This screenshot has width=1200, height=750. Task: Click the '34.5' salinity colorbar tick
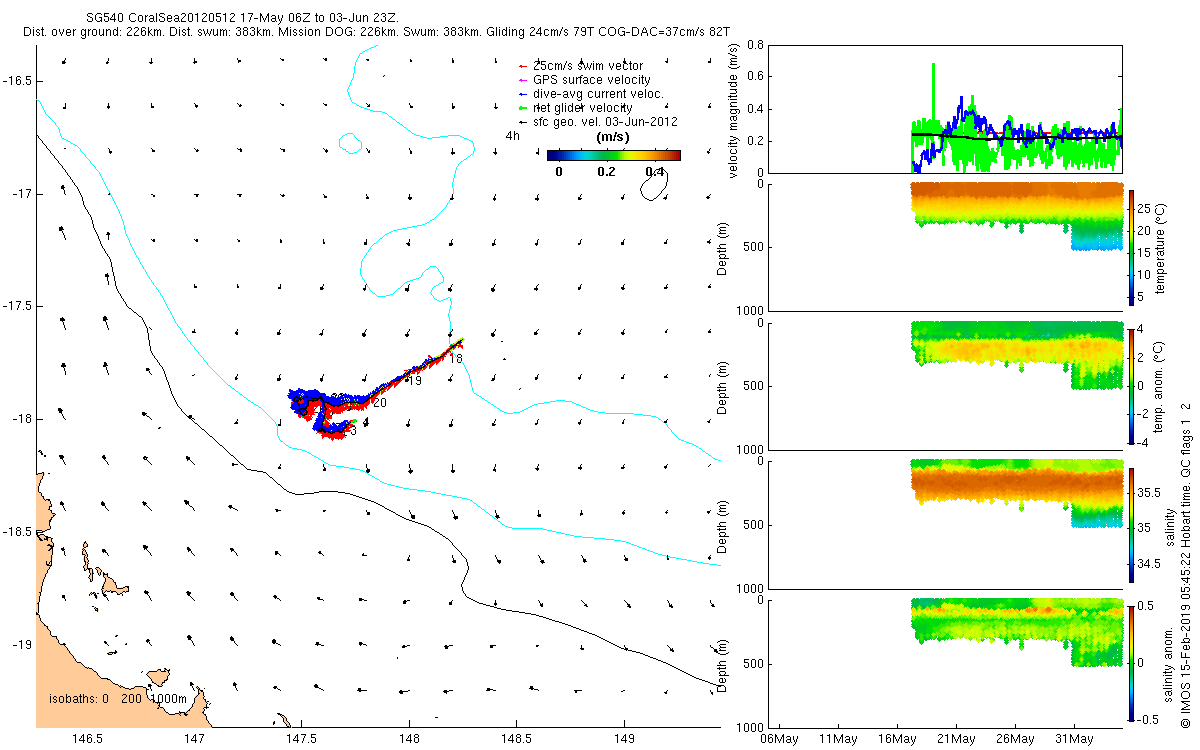[x=1150, y=565]
